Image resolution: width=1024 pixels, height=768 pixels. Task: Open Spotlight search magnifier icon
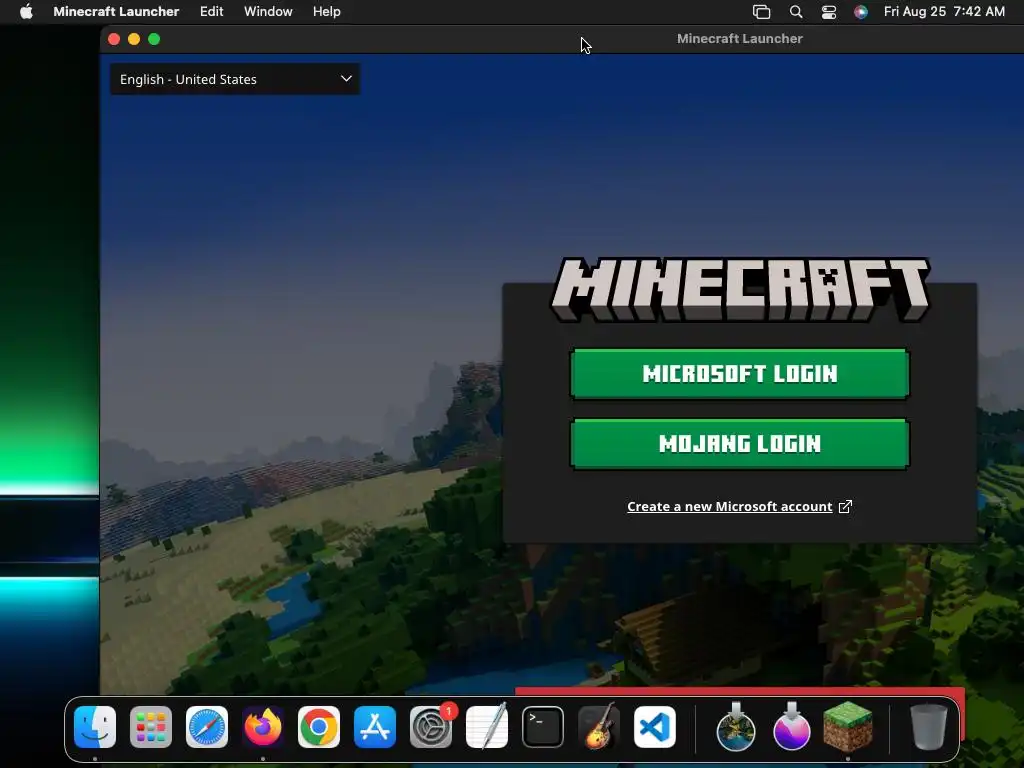795,12
